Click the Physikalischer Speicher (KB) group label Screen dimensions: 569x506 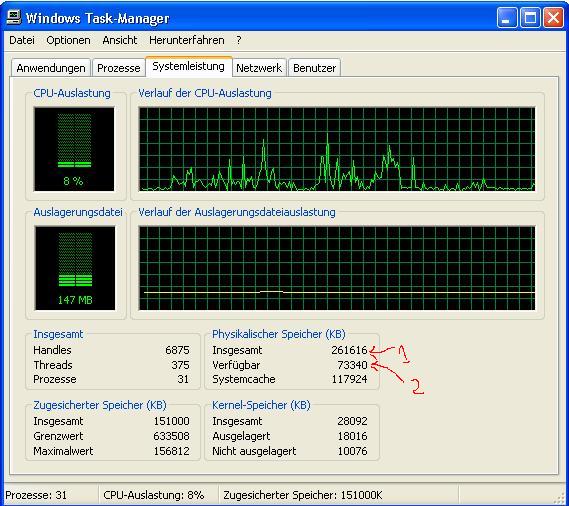(x=279, y=334)
